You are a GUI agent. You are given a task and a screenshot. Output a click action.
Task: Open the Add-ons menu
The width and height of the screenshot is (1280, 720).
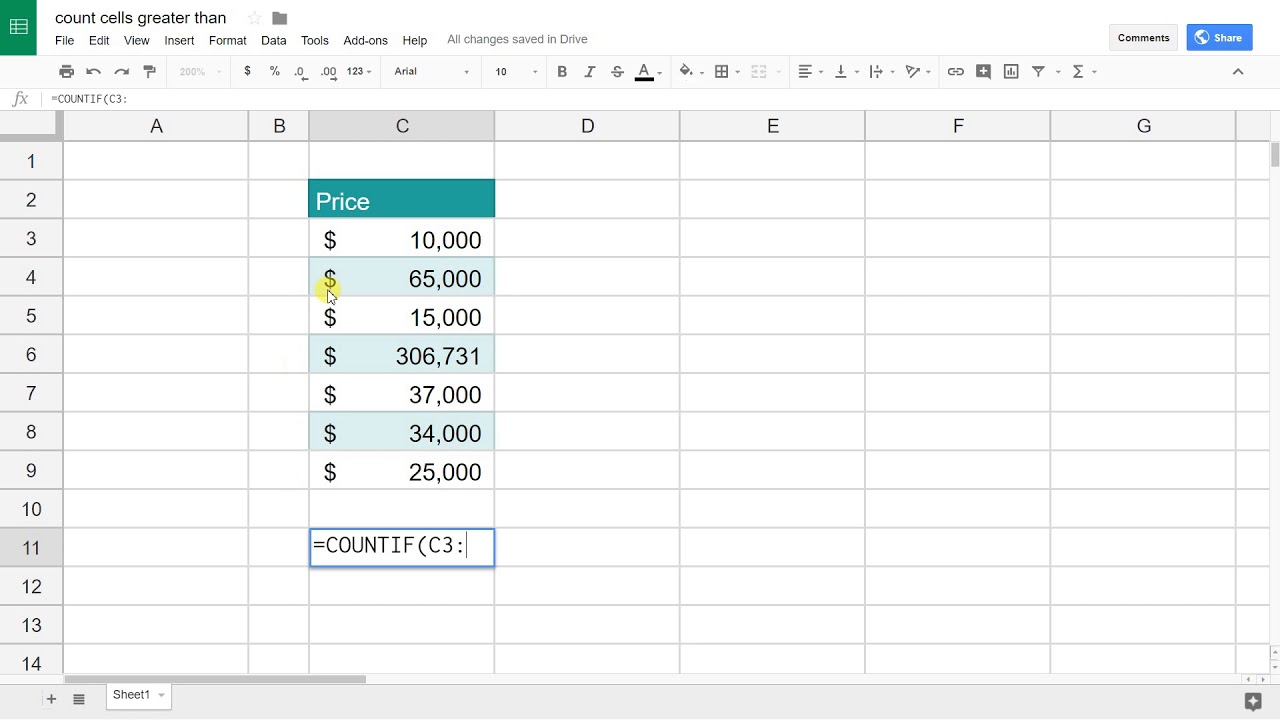(365, 40)
